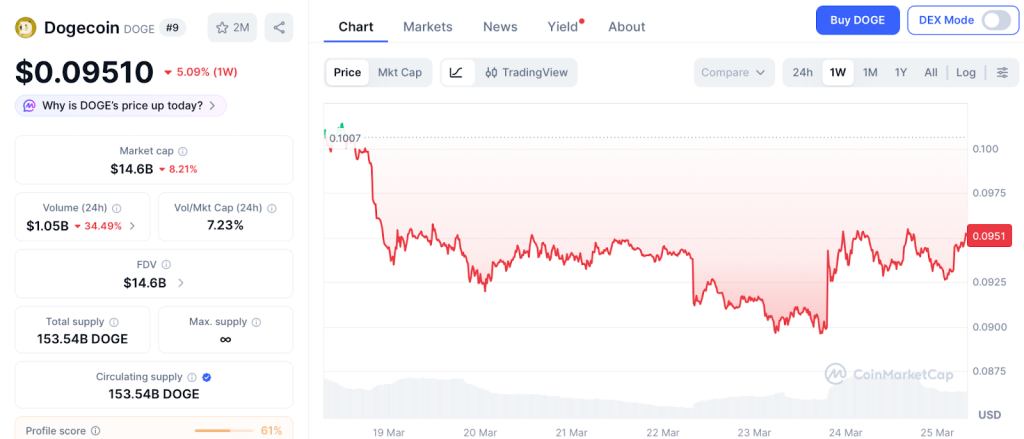Open the chart settings sliders icon
This screenshot has height=439, width=1024.
click(1002, 72)
